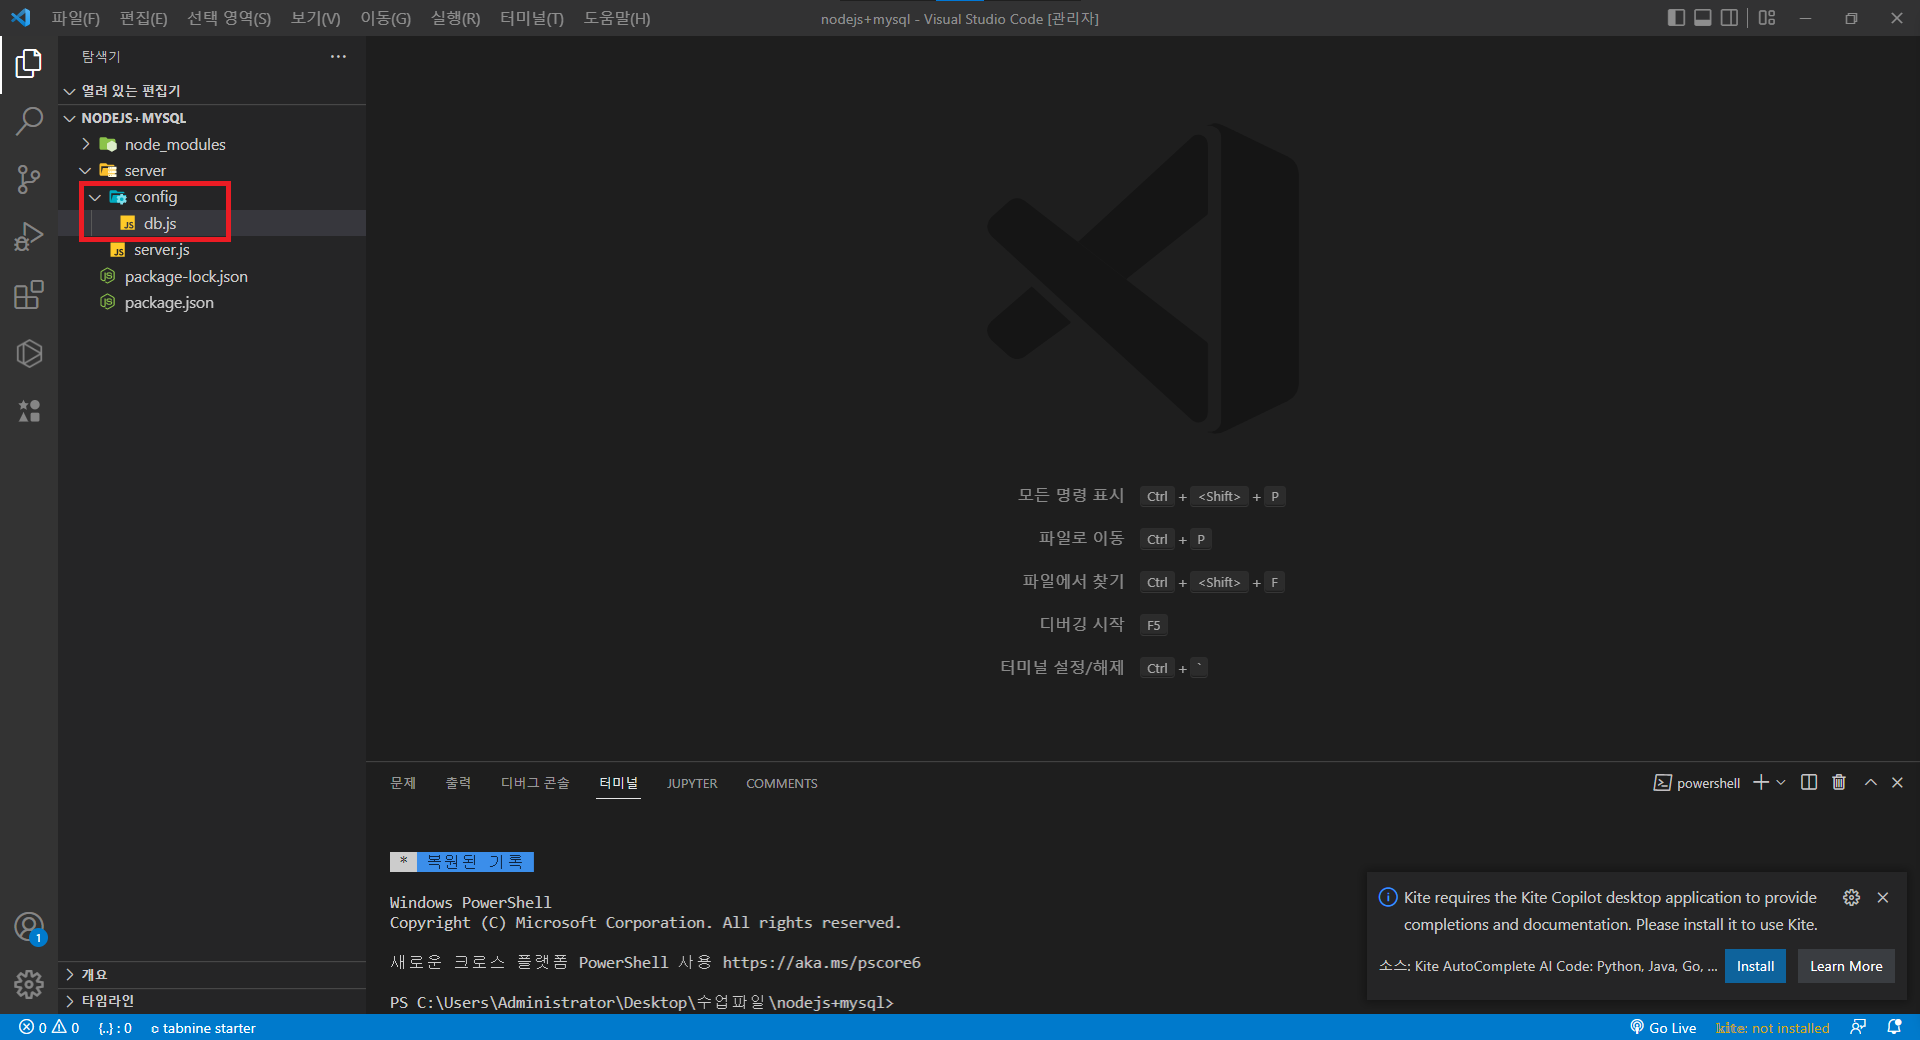Click Go Live in status bar

coord(1663,1027)
